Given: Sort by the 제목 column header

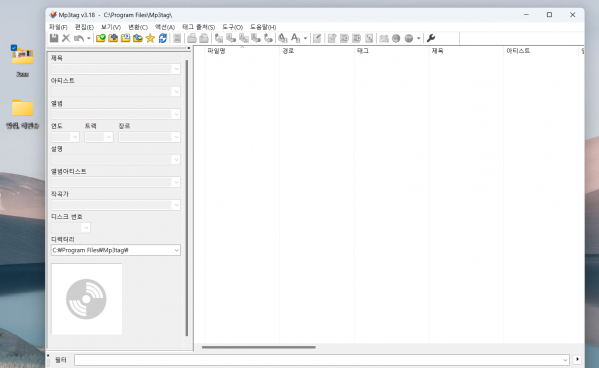Looking at the screenshot, I should coord(466,51).
